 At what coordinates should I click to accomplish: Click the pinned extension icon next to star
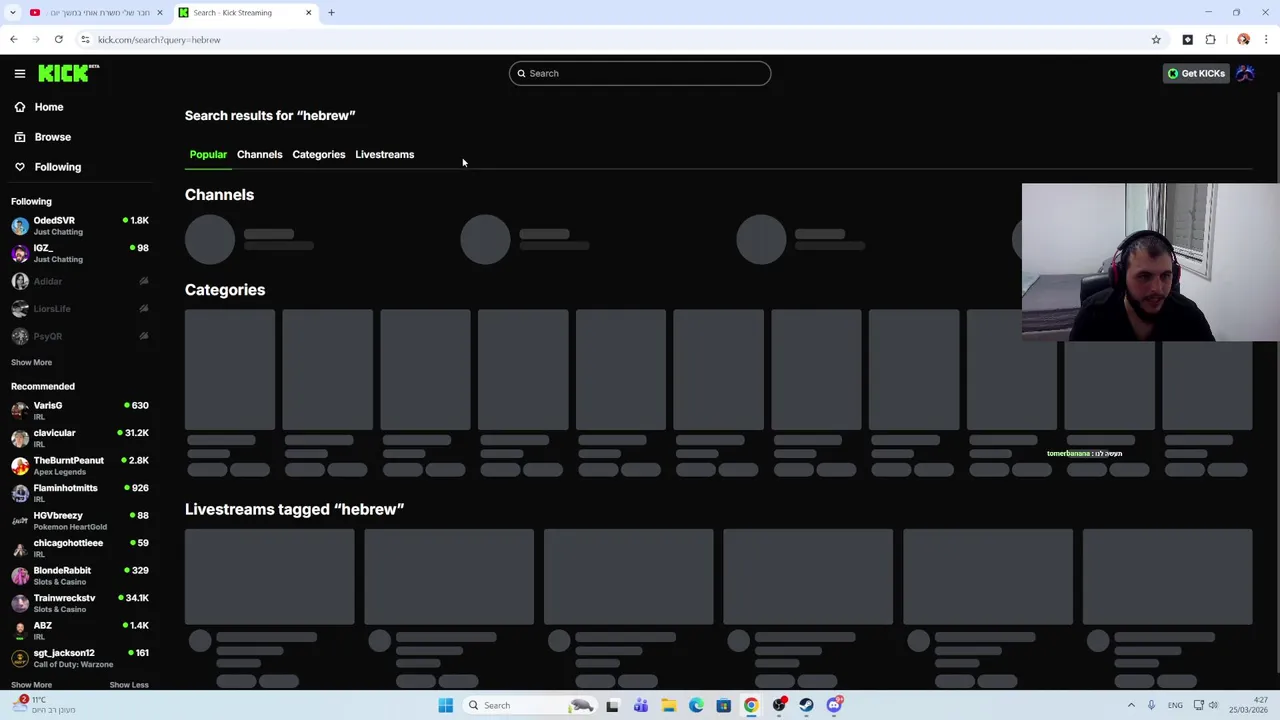coord(1187,39)
